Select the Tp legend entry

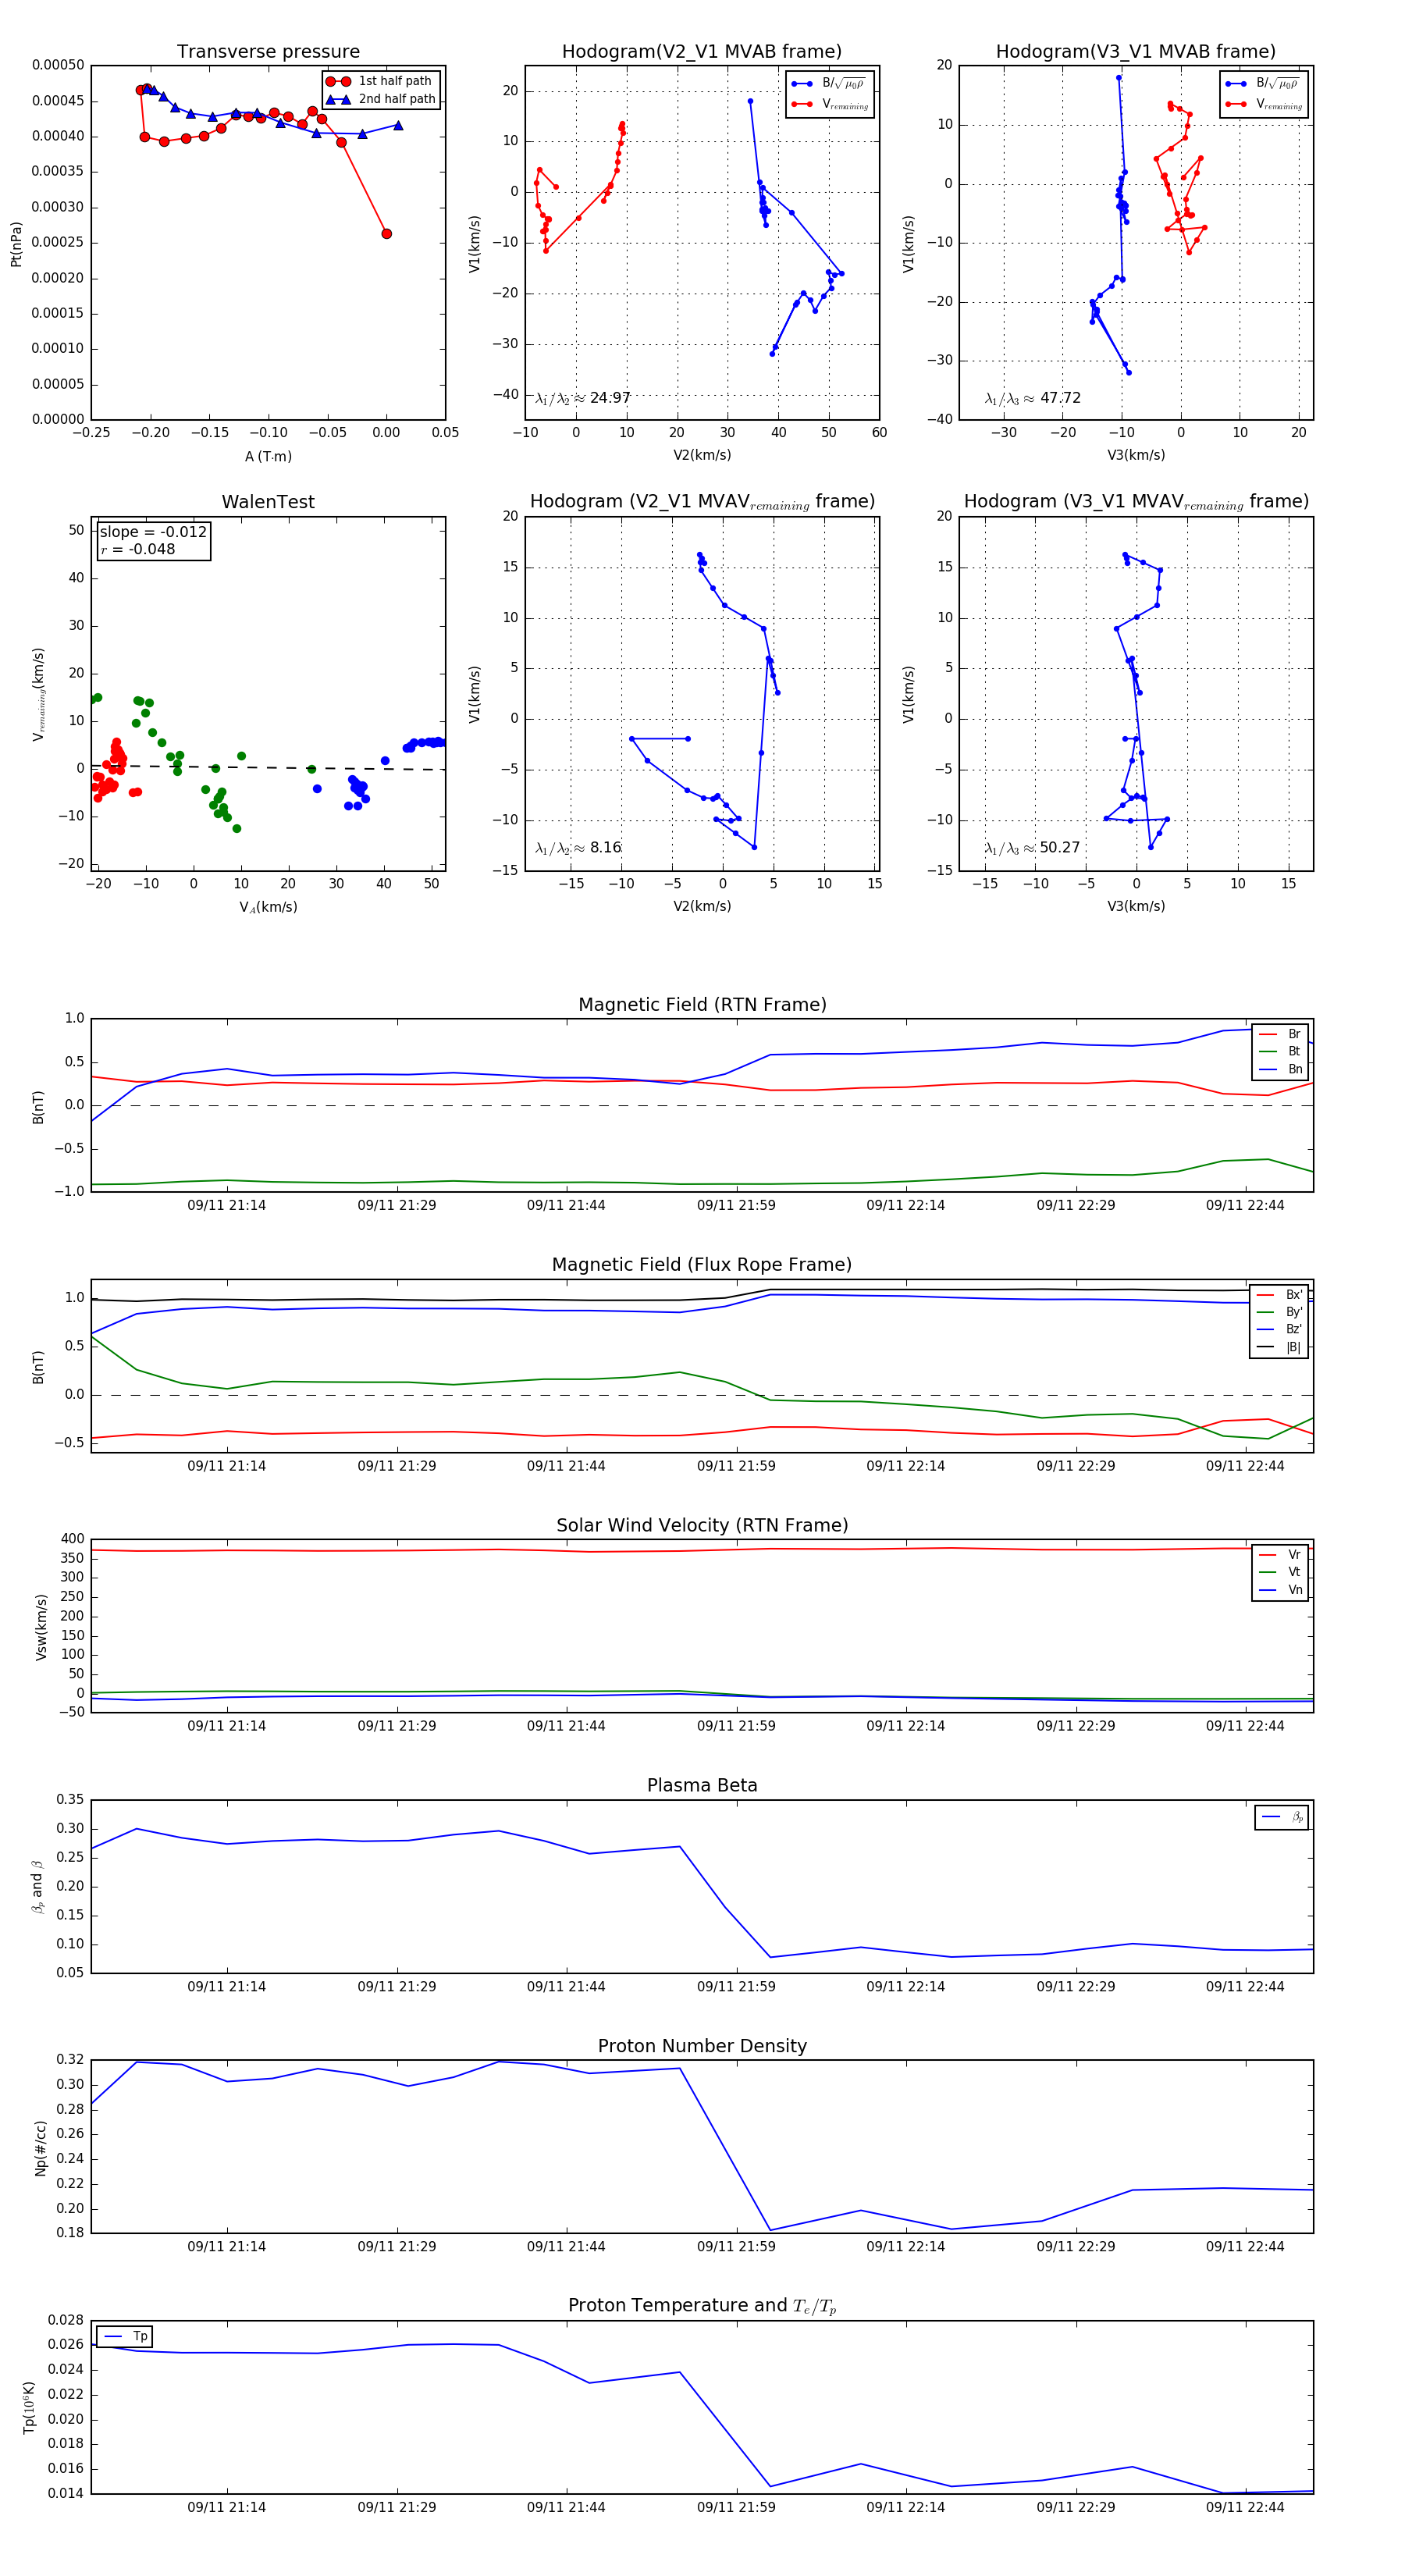(125, 2337)
